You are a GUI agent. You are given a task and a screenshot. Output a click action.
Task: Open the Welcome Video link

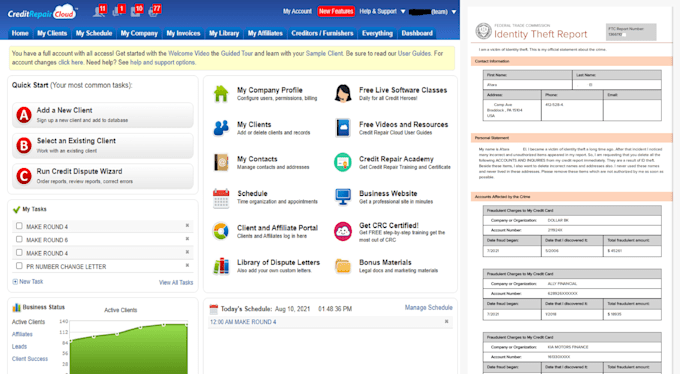pos(189,53)
